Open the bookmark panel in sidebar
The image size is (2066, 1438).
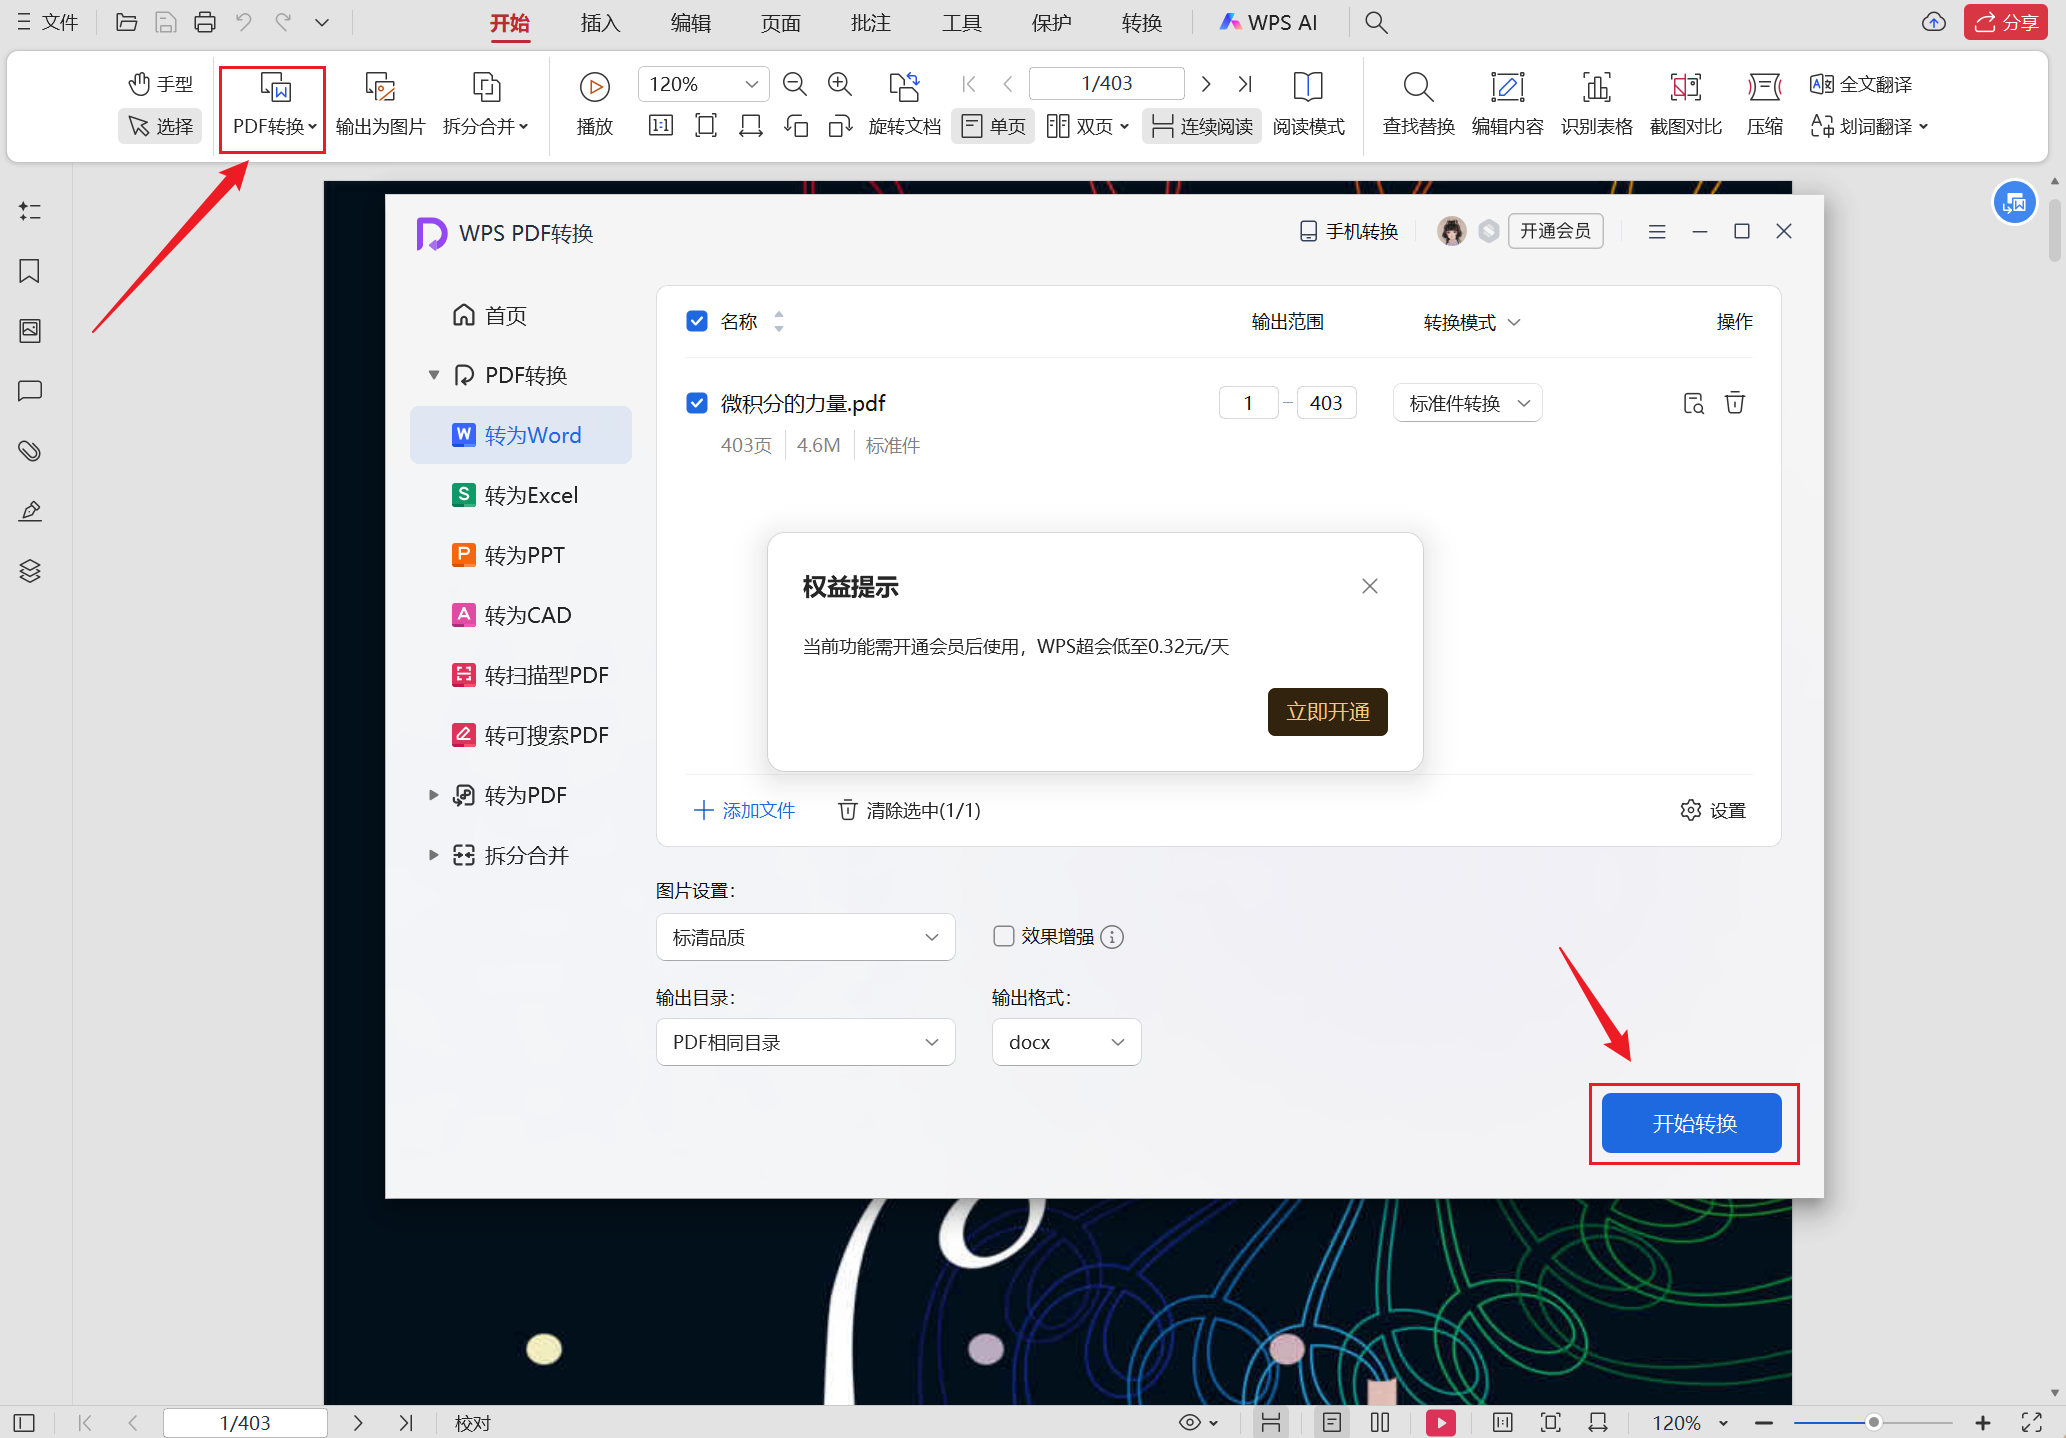[x=30, y=271]
